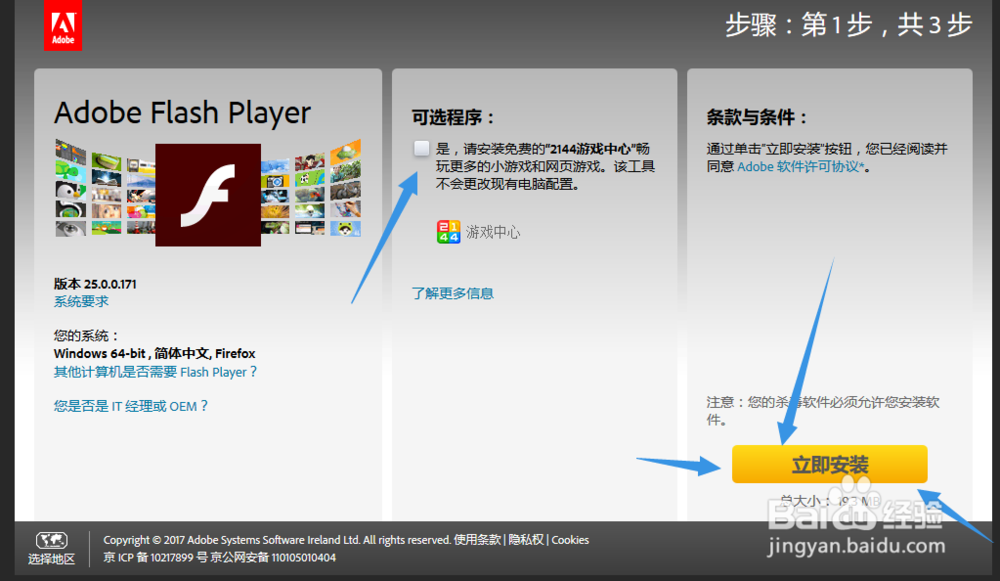Click the 步骤：第1步，共3步 text
Image resolution: width=1000 pixels, height=581 pixels.
pos(849,26)
